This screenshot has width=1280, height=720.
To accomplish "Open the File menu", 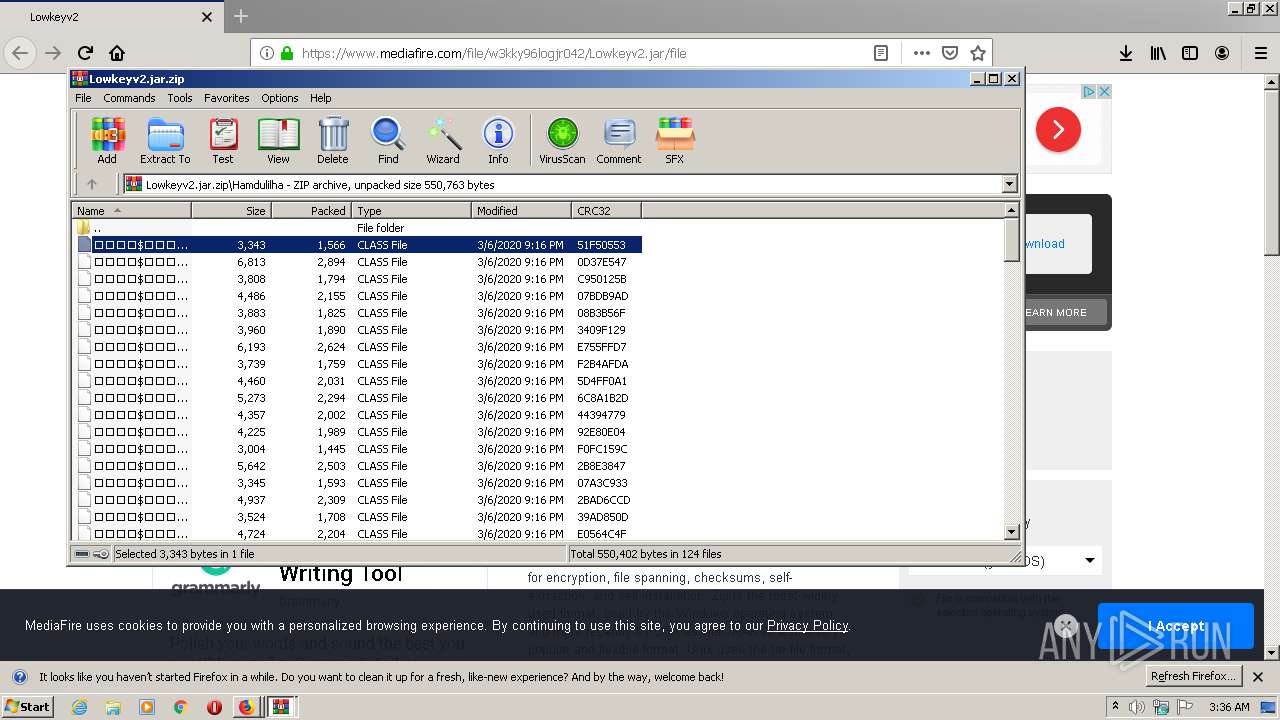I will pos(83,98).
